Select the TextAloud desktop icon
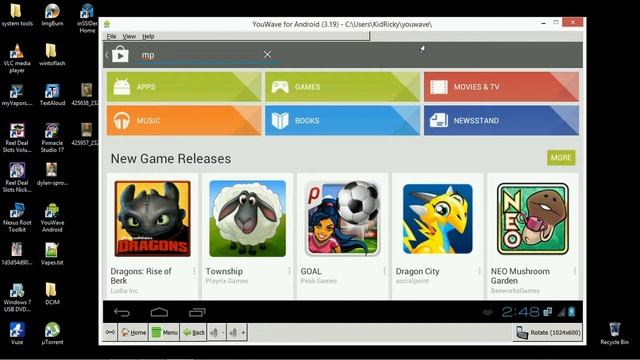The image size is (640, 360). pos(52,95)
